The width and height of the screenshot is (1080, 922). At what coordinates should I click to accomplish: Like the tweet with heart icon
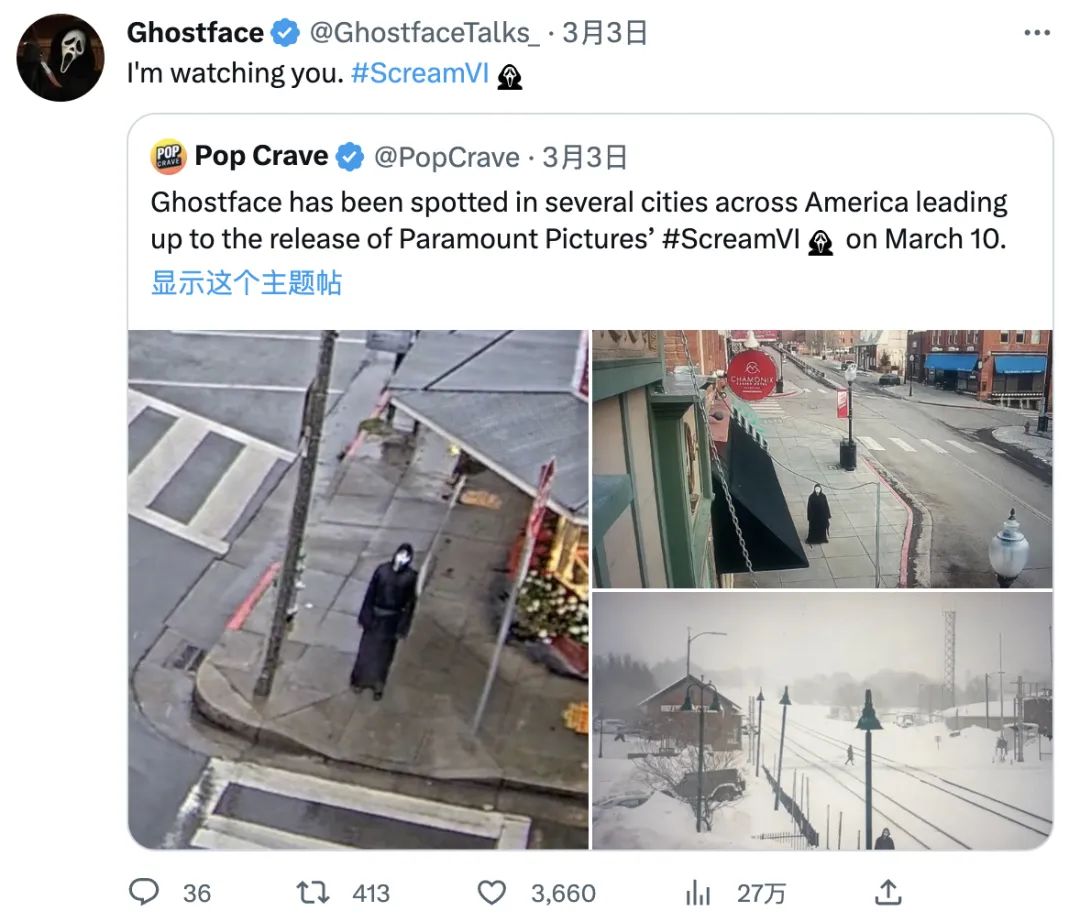pyautogui.click(x=491, y=892)
